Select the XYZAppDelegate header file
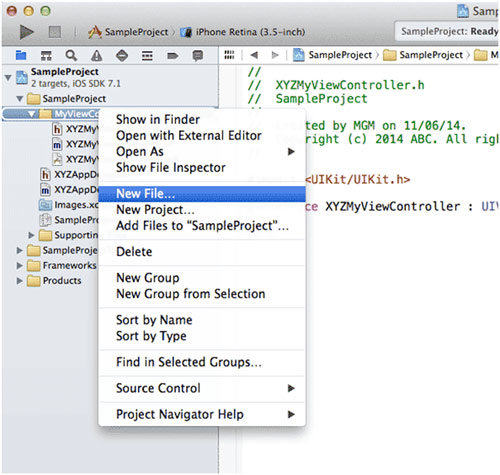The image size is (500, 475). point(69,175)
